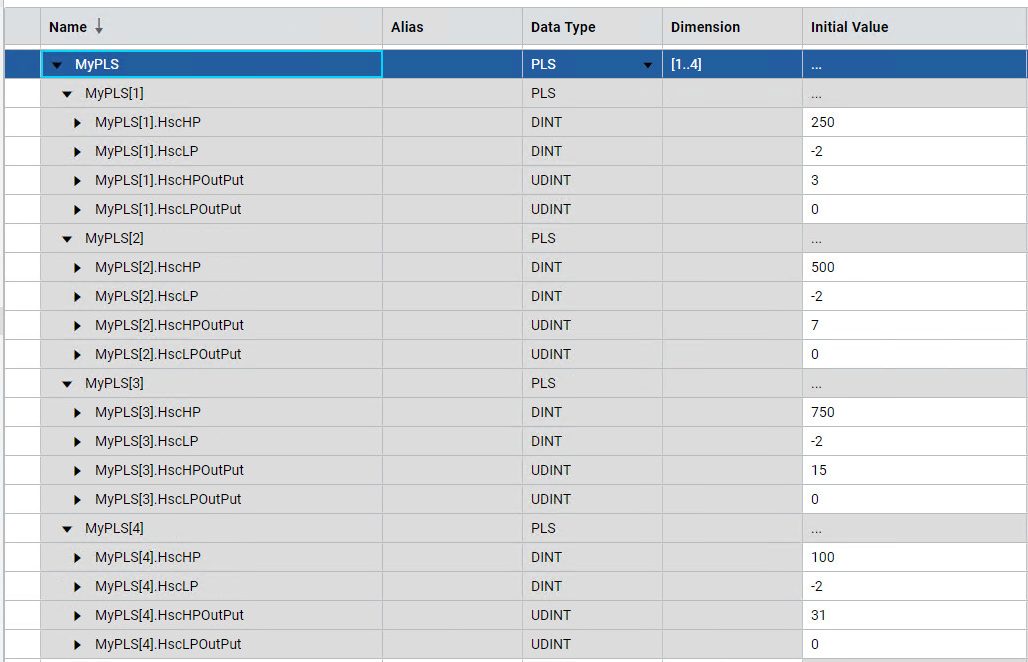Click the Initial Value column header
The image size is (1028, 662).
(849, 27)
